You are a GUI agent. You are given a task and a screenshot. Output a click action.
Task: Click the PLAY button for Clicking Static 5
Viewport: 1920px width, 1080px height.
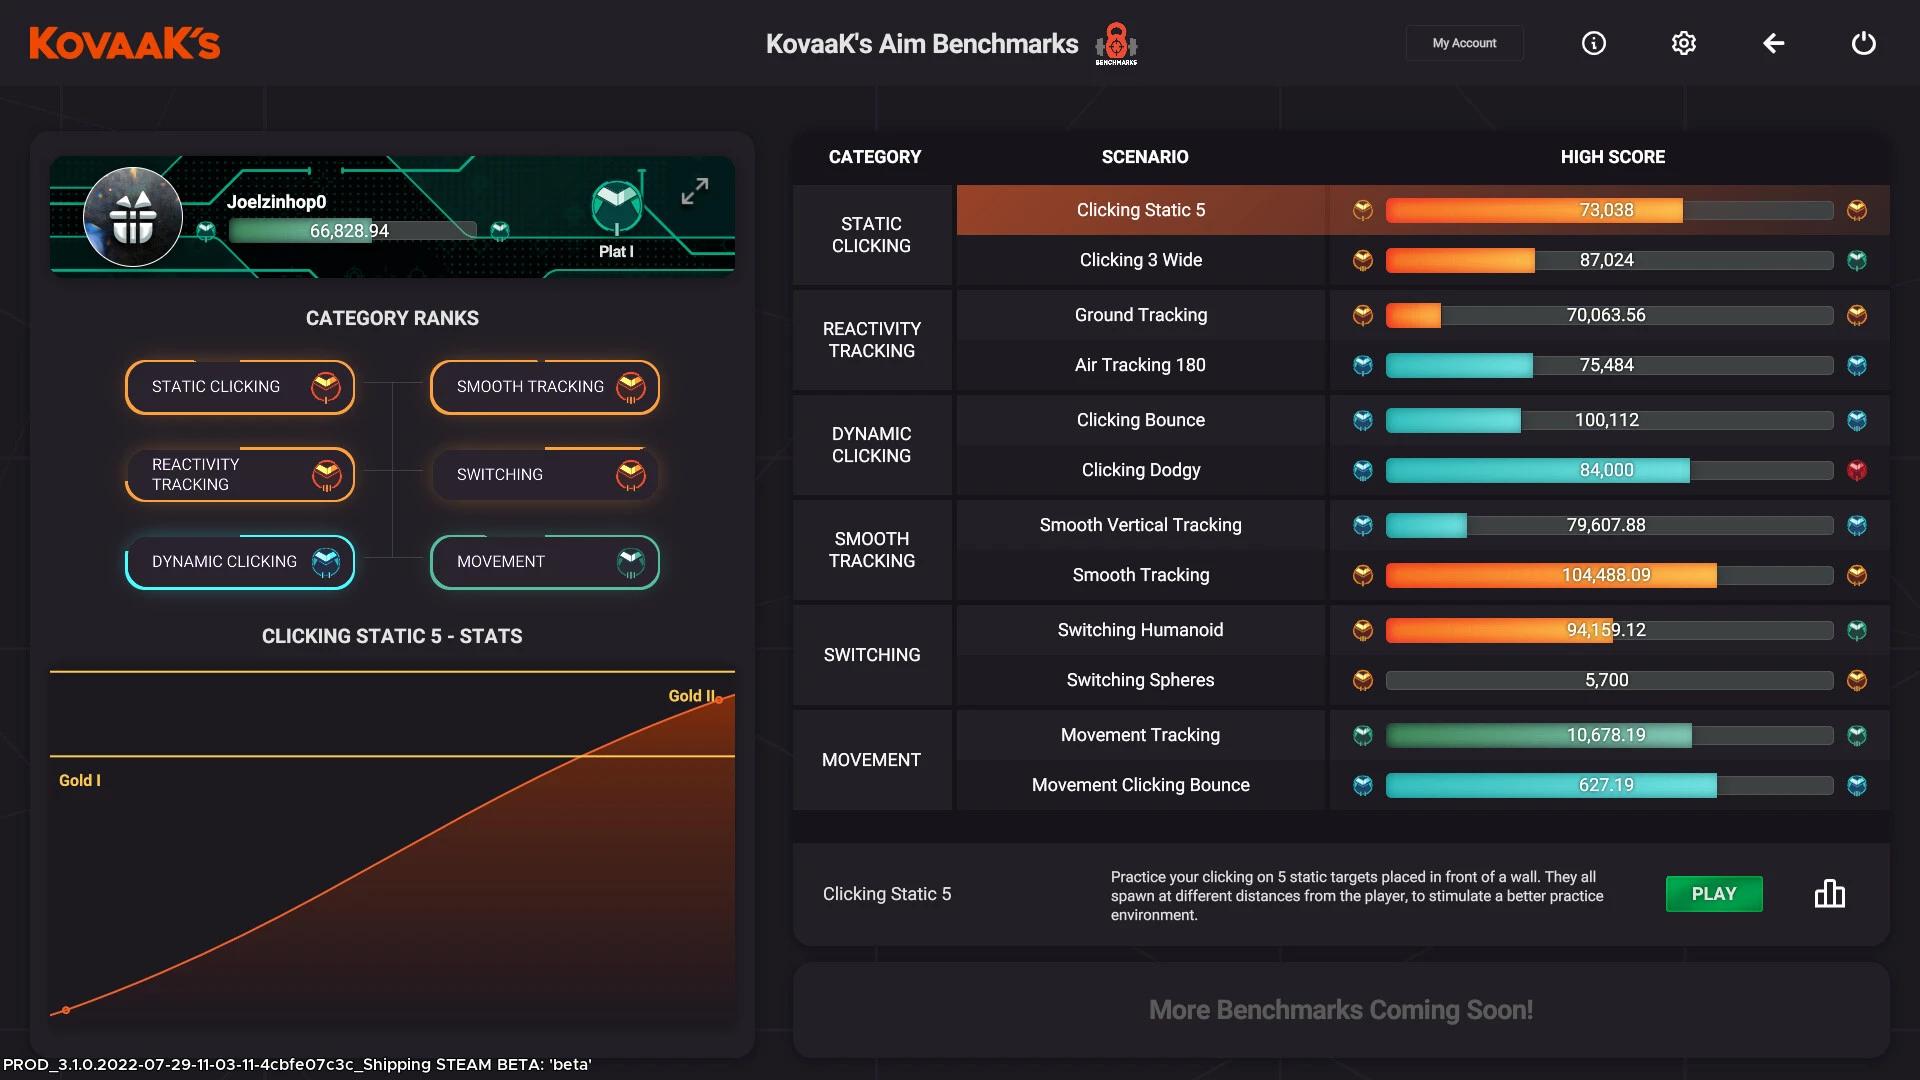click(x=1713, y=894)
